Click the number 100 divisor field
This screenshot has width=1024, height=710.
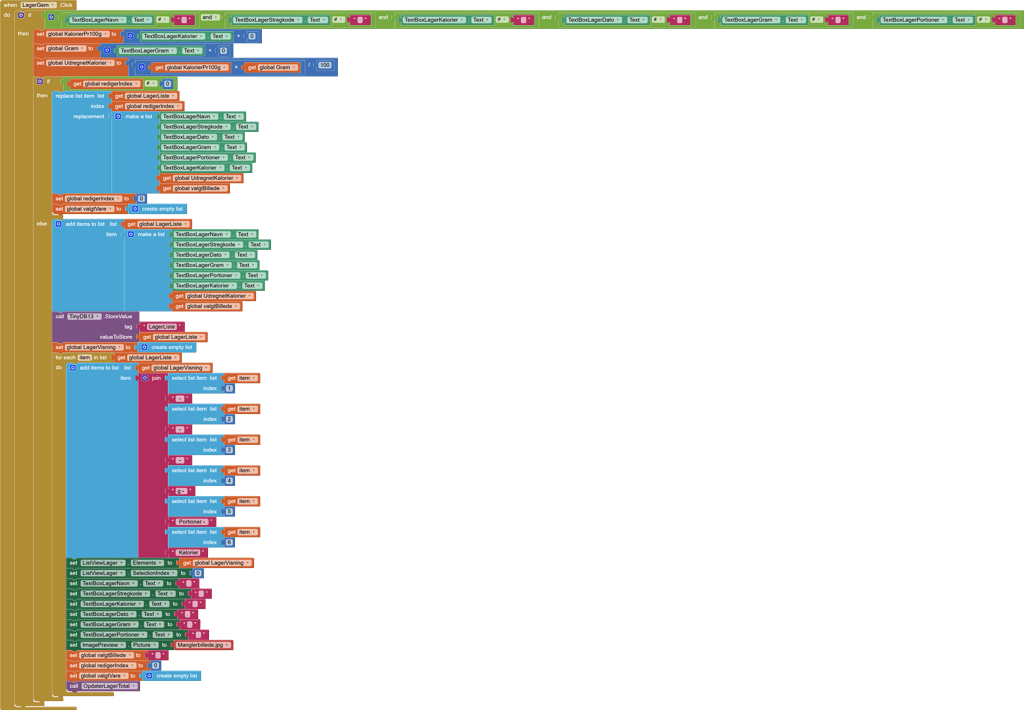click(x=325, y=66)
